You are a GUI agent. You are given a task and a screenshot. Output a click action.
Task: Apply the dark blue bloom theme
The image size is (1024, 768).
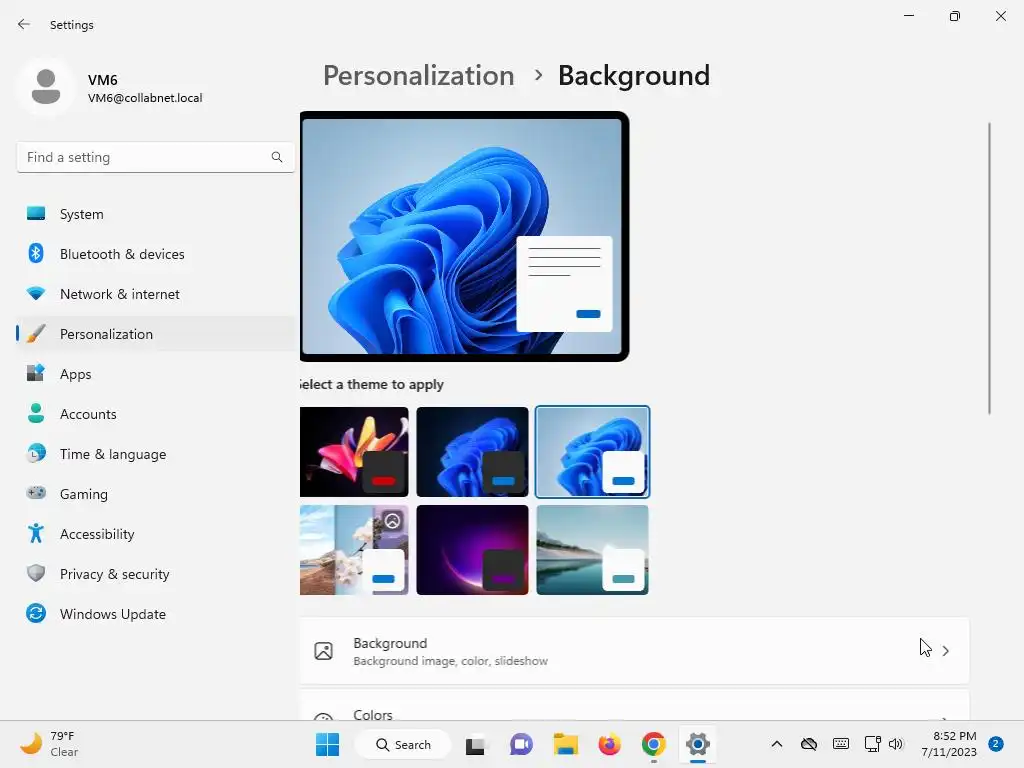click(472, 452)
